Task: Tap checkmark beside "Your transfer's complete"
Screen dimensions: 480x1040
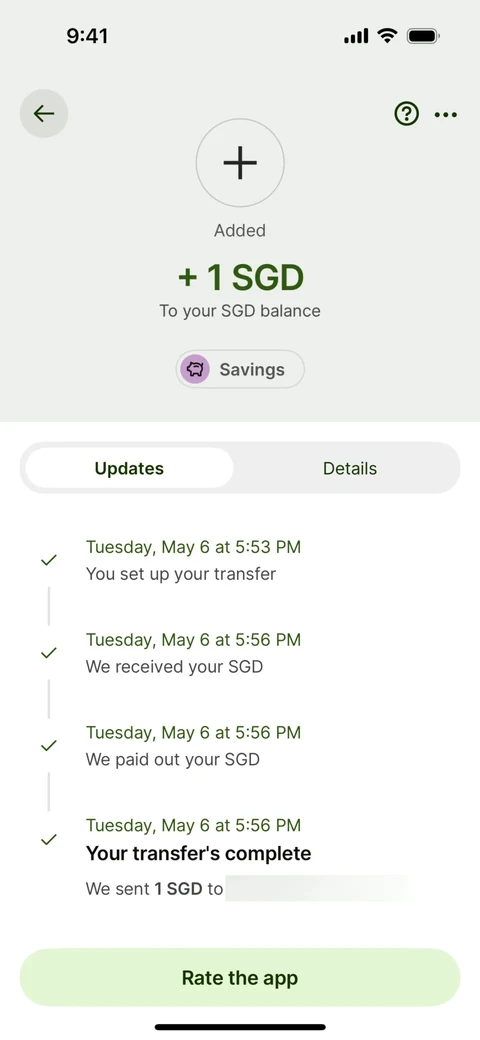Action: click(x=48, y=839)
